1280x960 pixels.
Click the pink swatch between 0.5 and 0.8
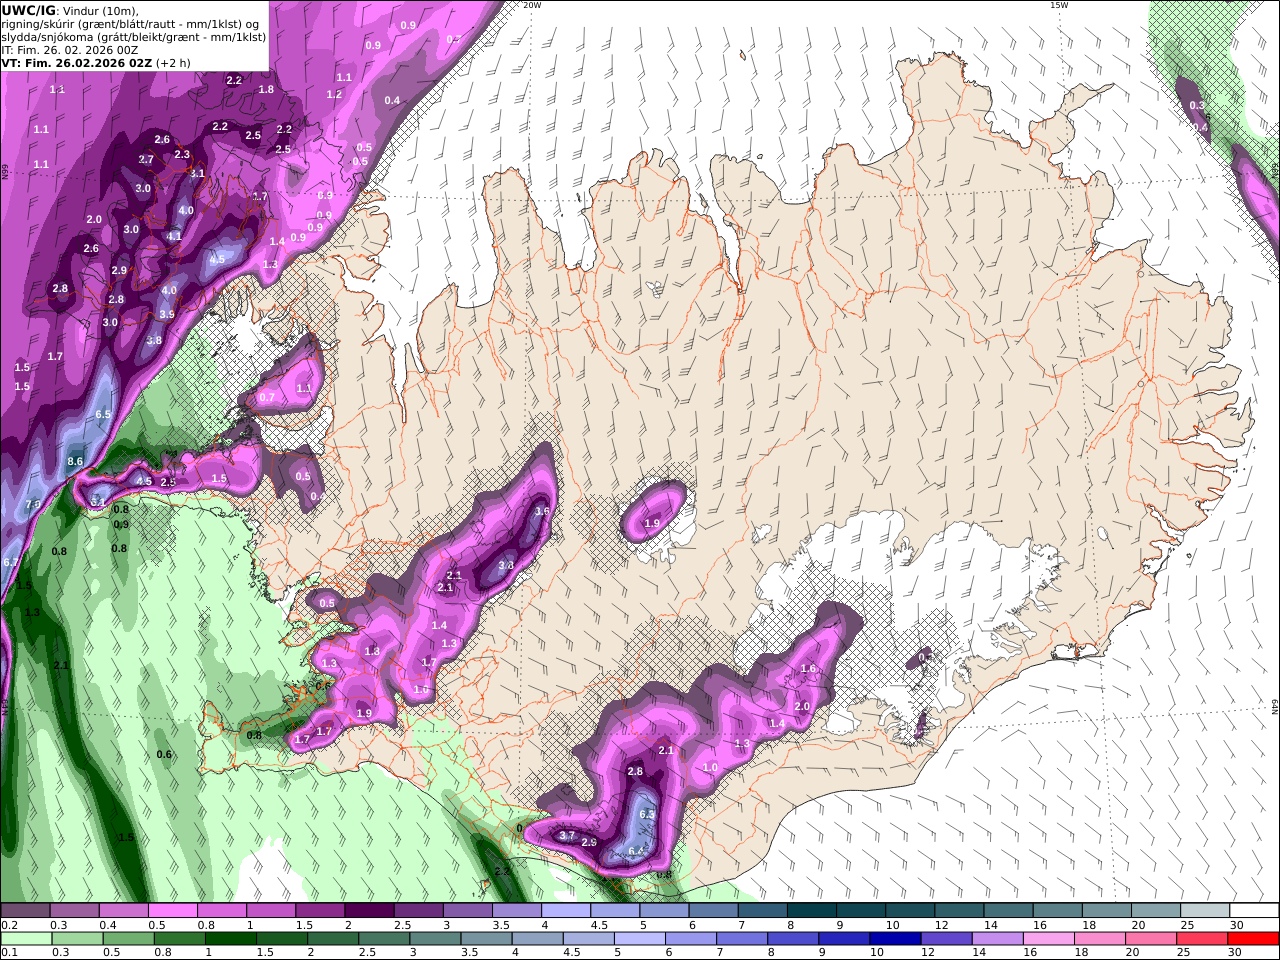[172, 911]
